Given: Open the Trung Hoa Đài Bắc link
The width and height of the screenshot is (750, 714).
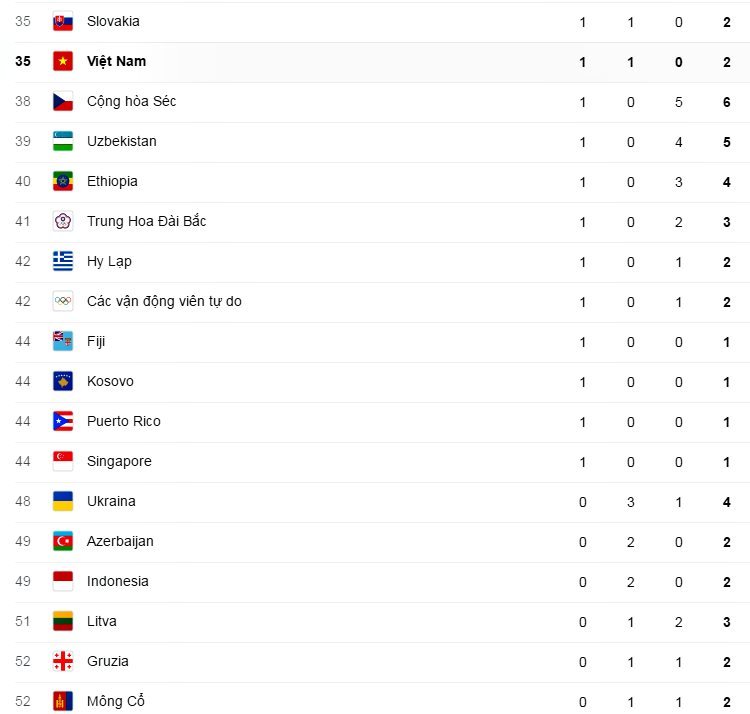Looking at the screenshot, I should (146, 221).
